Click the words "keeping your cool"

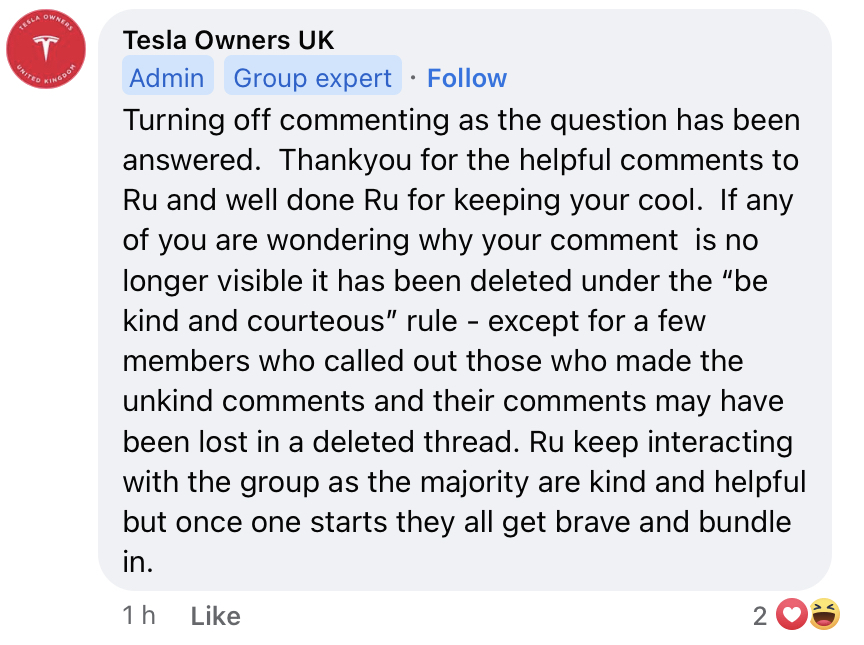pos(578,200)
